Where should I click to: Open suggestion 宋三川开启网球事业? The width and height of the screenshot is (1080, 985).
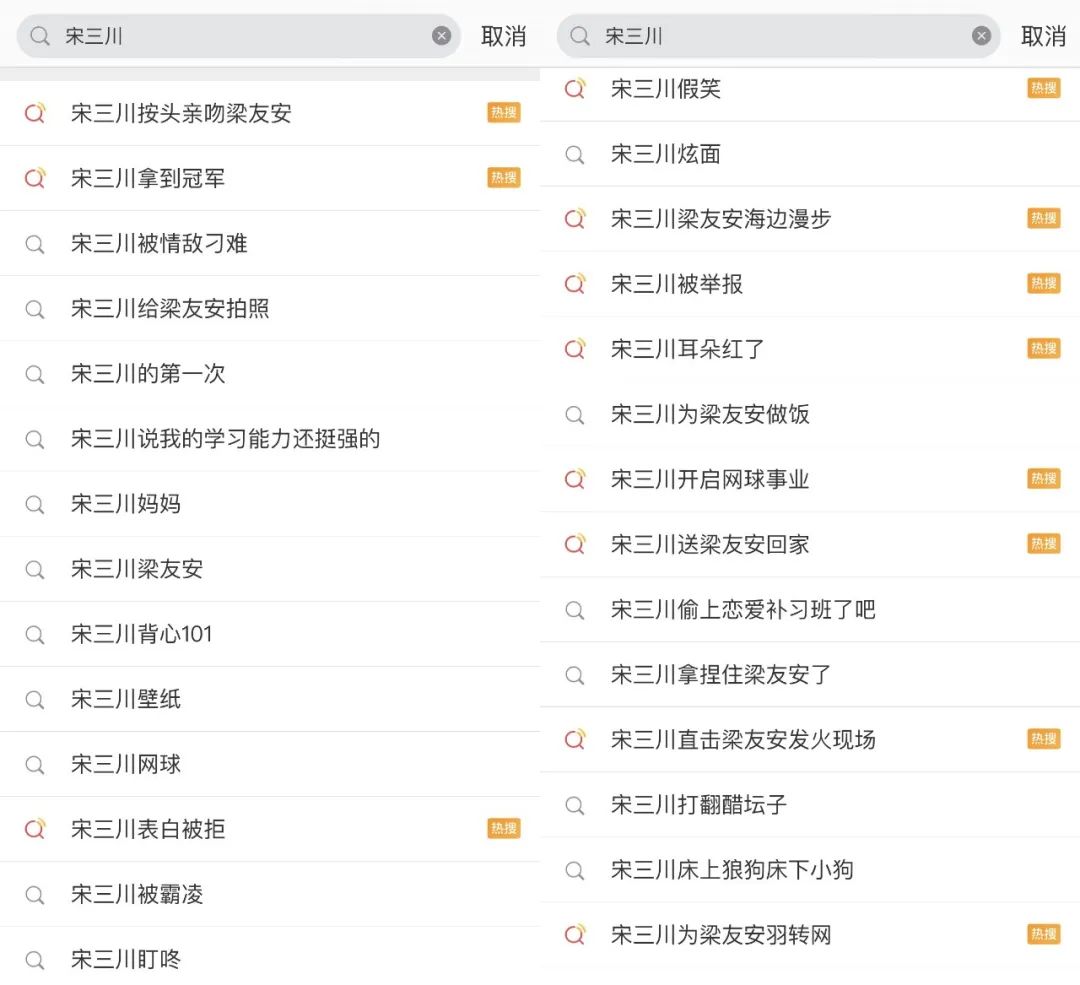(x=710, y=479)
